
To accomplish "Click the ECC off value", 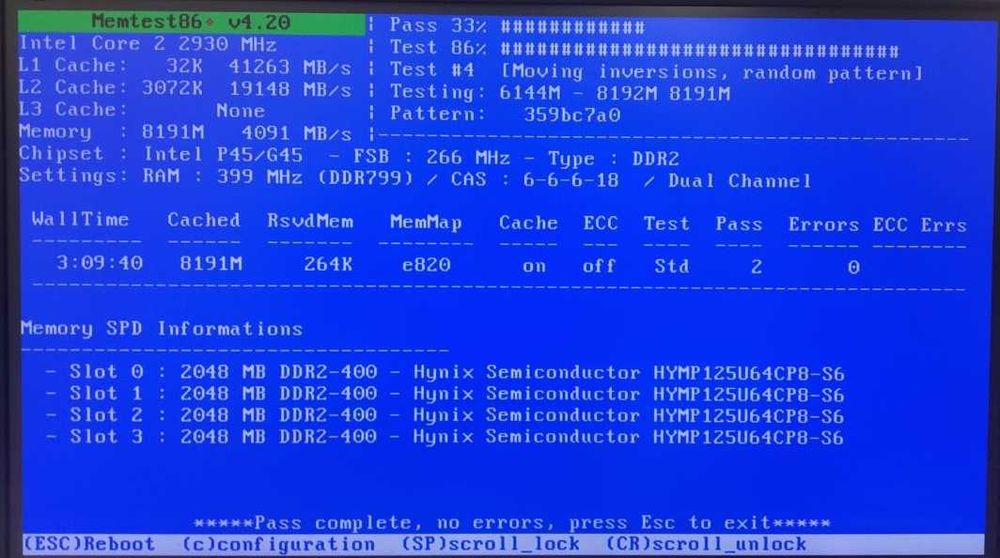I will pyautogui.click(x=599, y=266).
